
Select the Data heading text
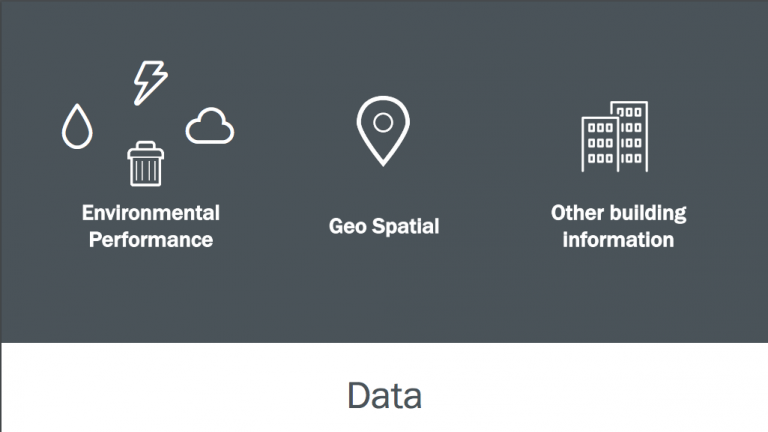click(384, 395)
